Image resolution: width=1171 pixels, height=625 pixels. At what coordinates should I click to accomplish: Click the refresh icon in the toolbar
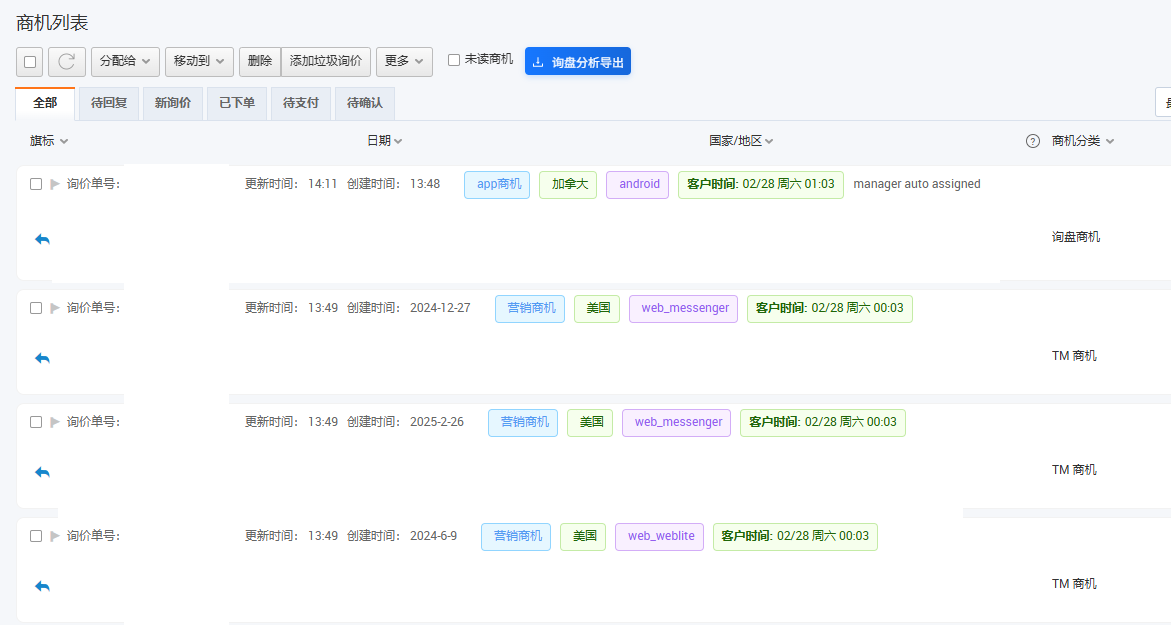tap(67, 62)
